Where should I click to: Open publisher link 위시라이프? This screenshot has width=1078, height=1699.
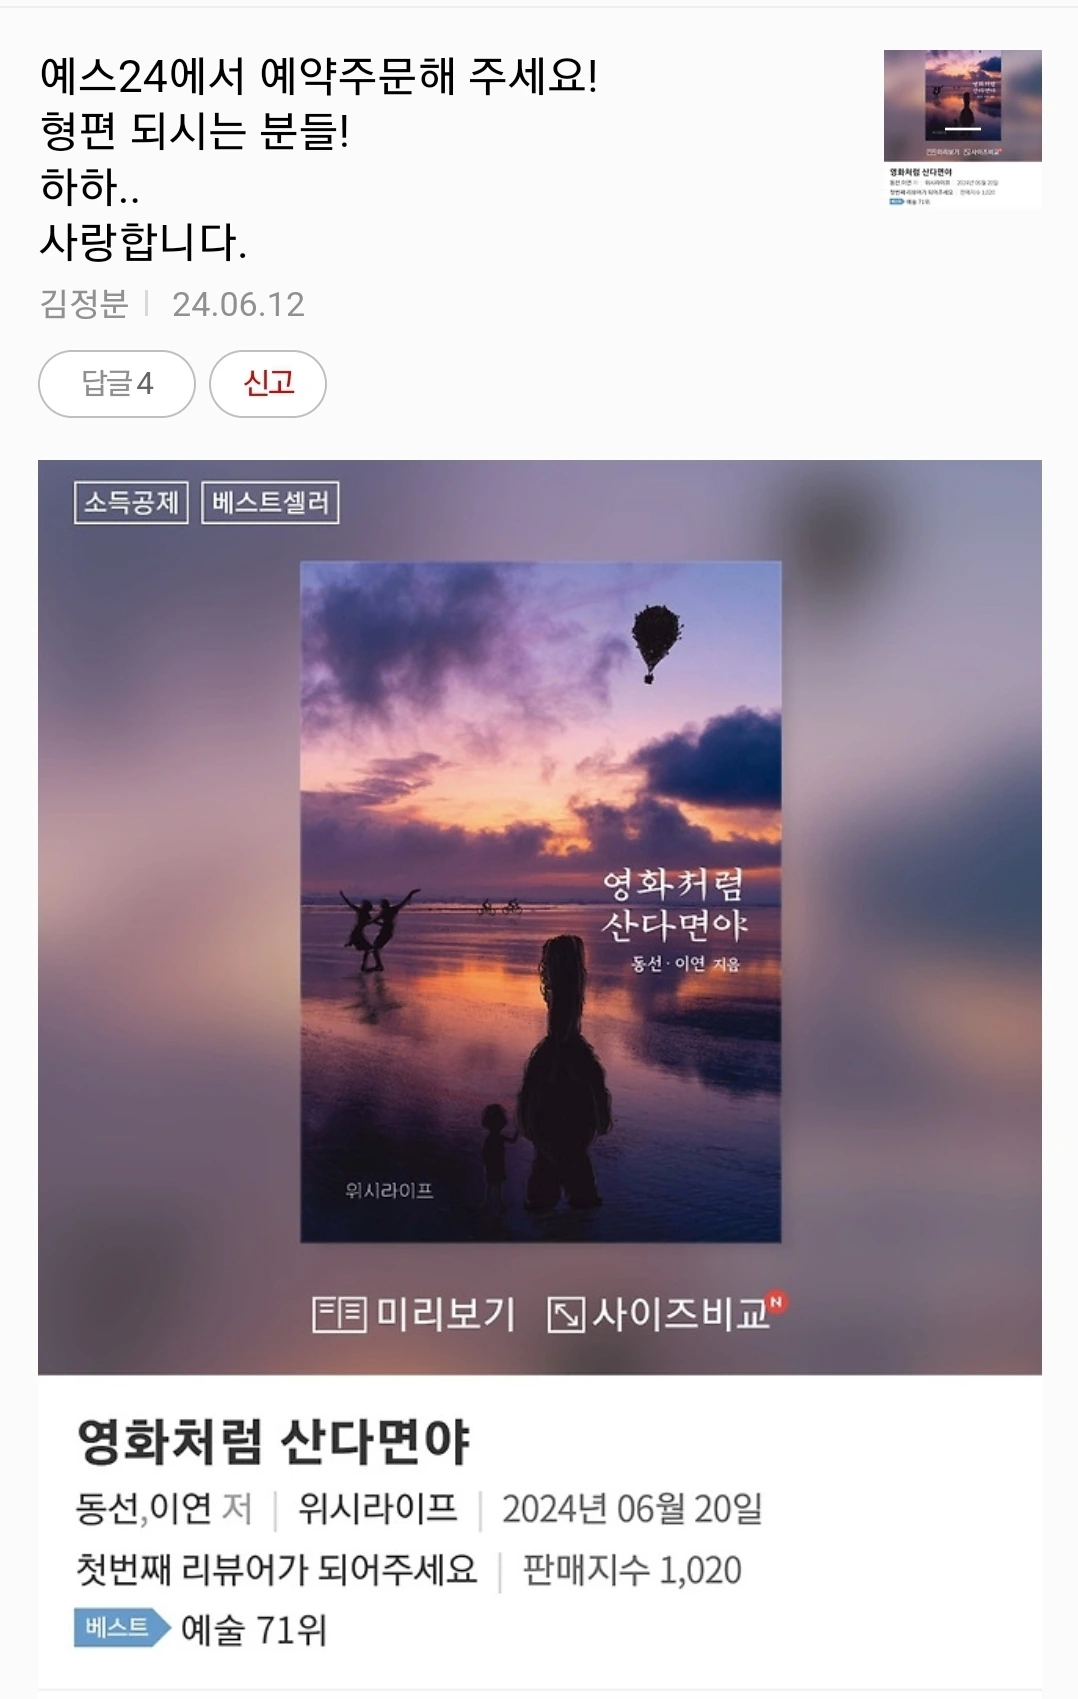pos(377,1508)
